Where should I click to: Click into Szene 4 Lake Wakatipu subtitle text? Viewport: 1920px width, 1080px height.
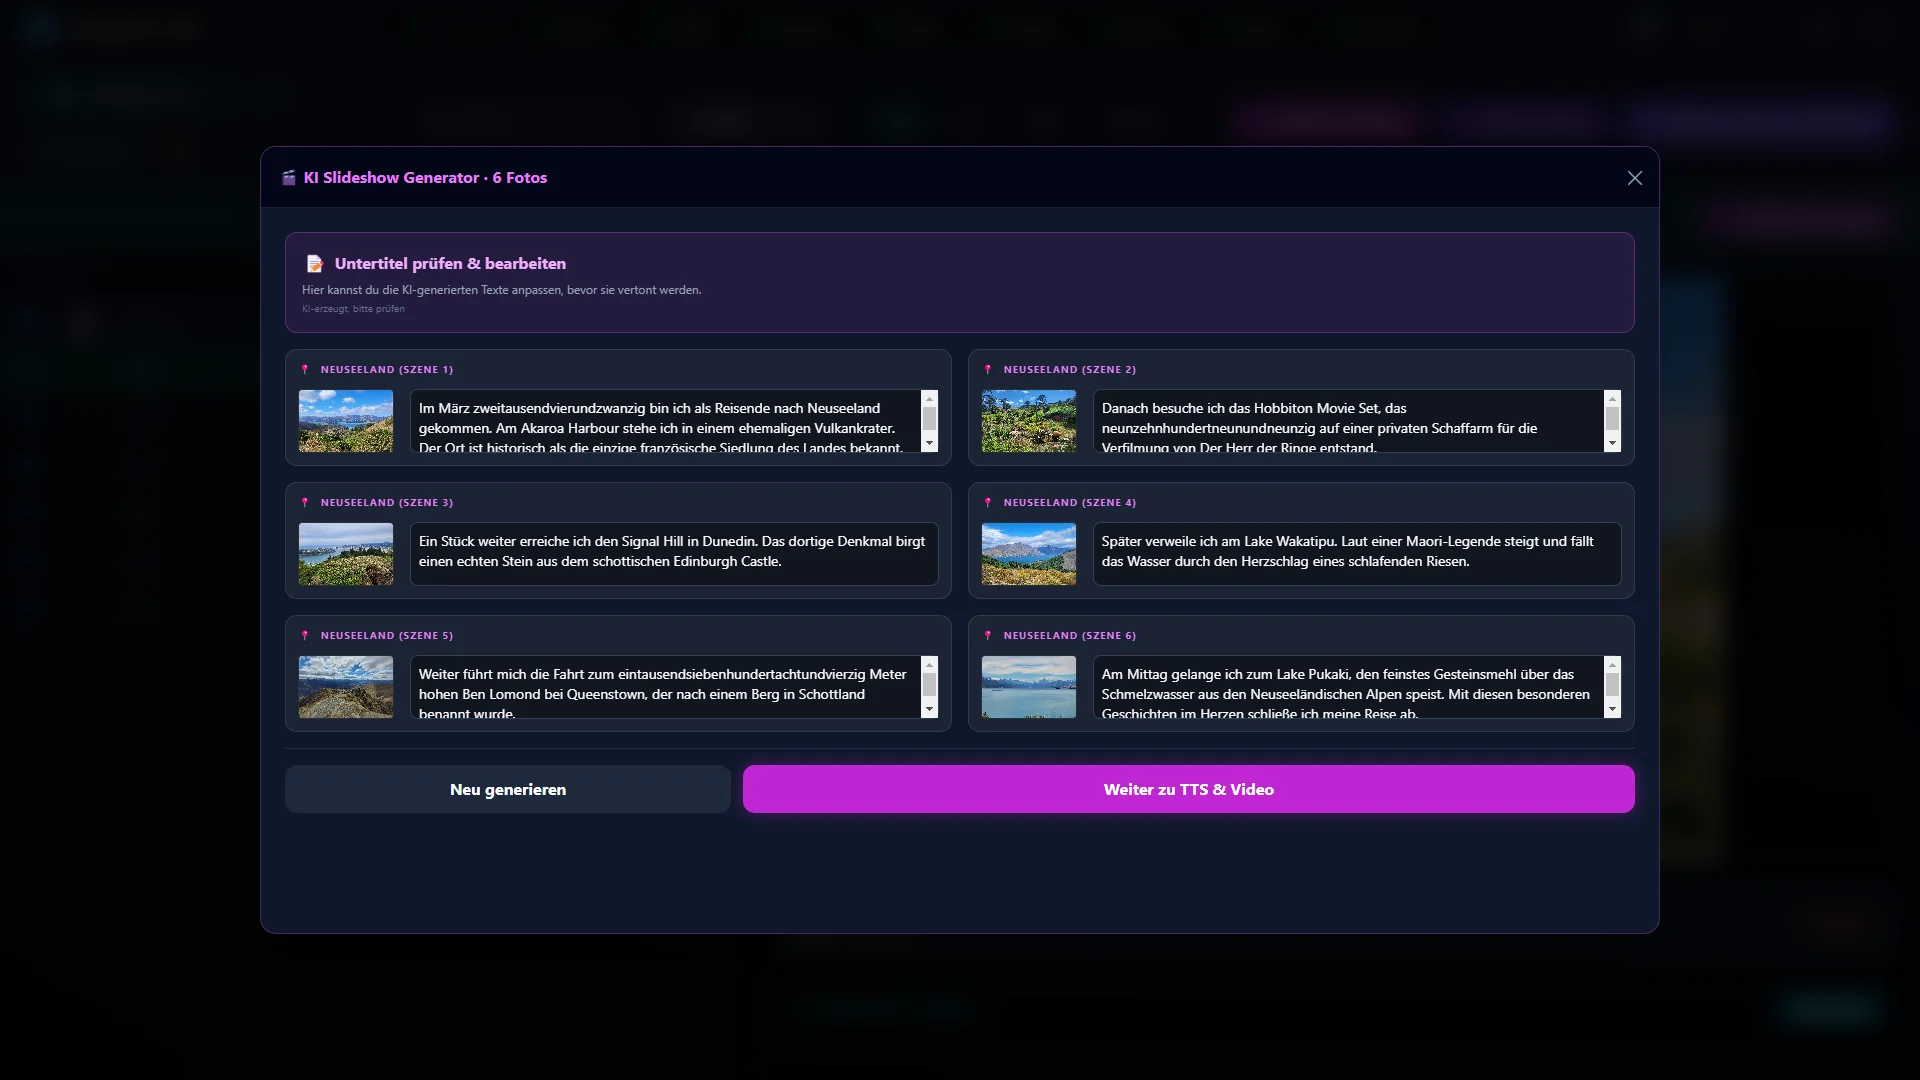tap(1356, 554)
